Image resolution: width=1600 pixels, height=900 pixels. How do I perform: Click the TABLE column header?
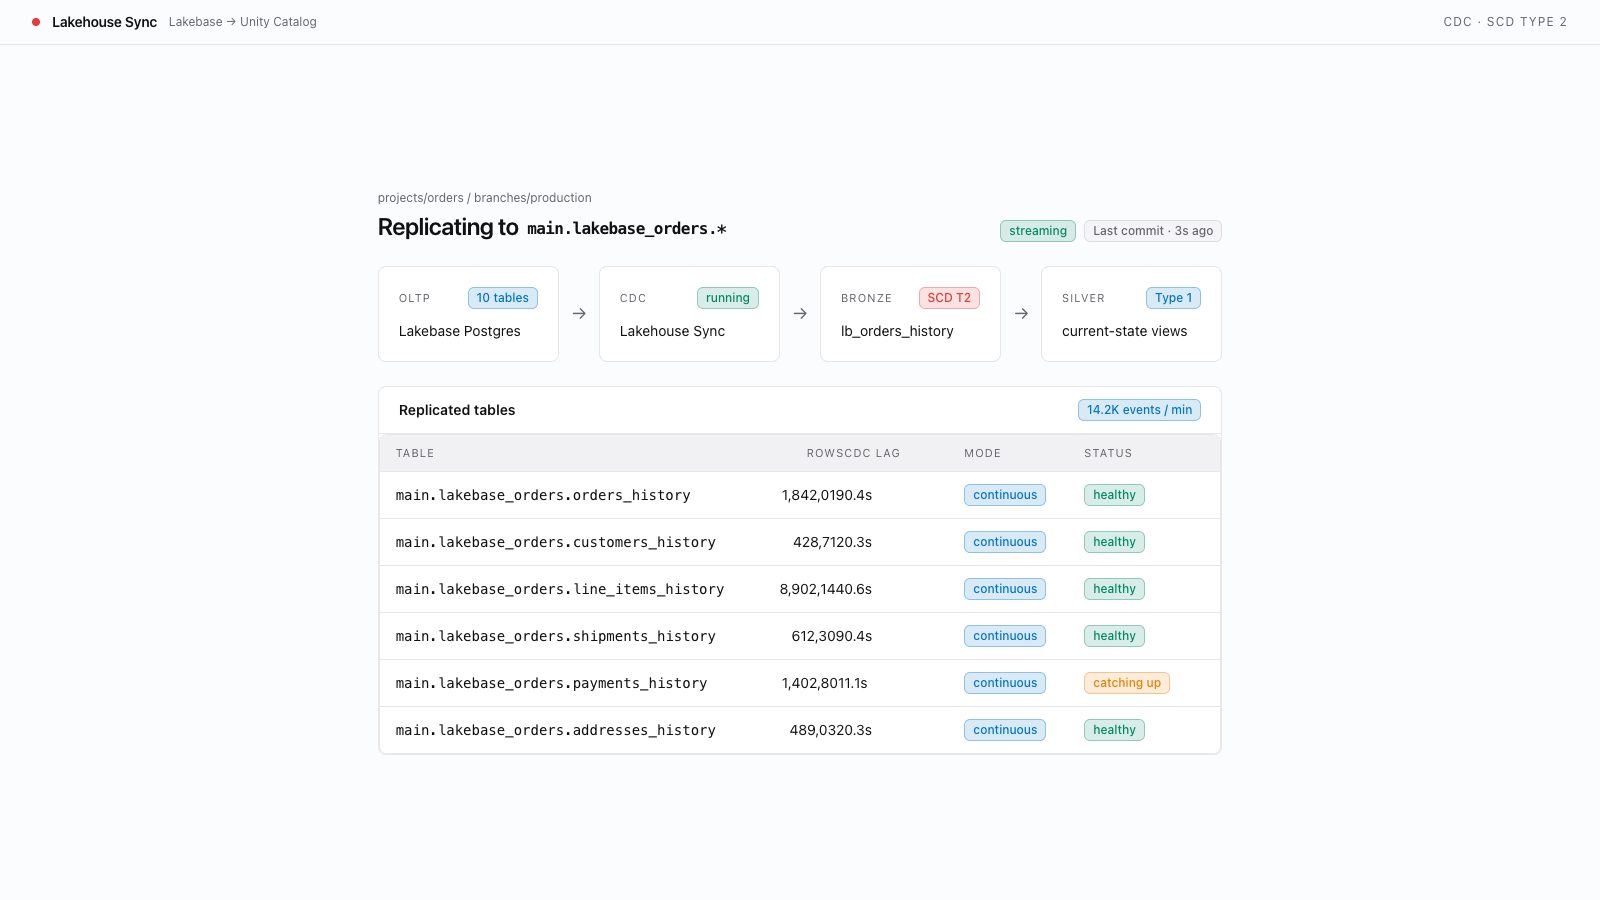[415, 453]
